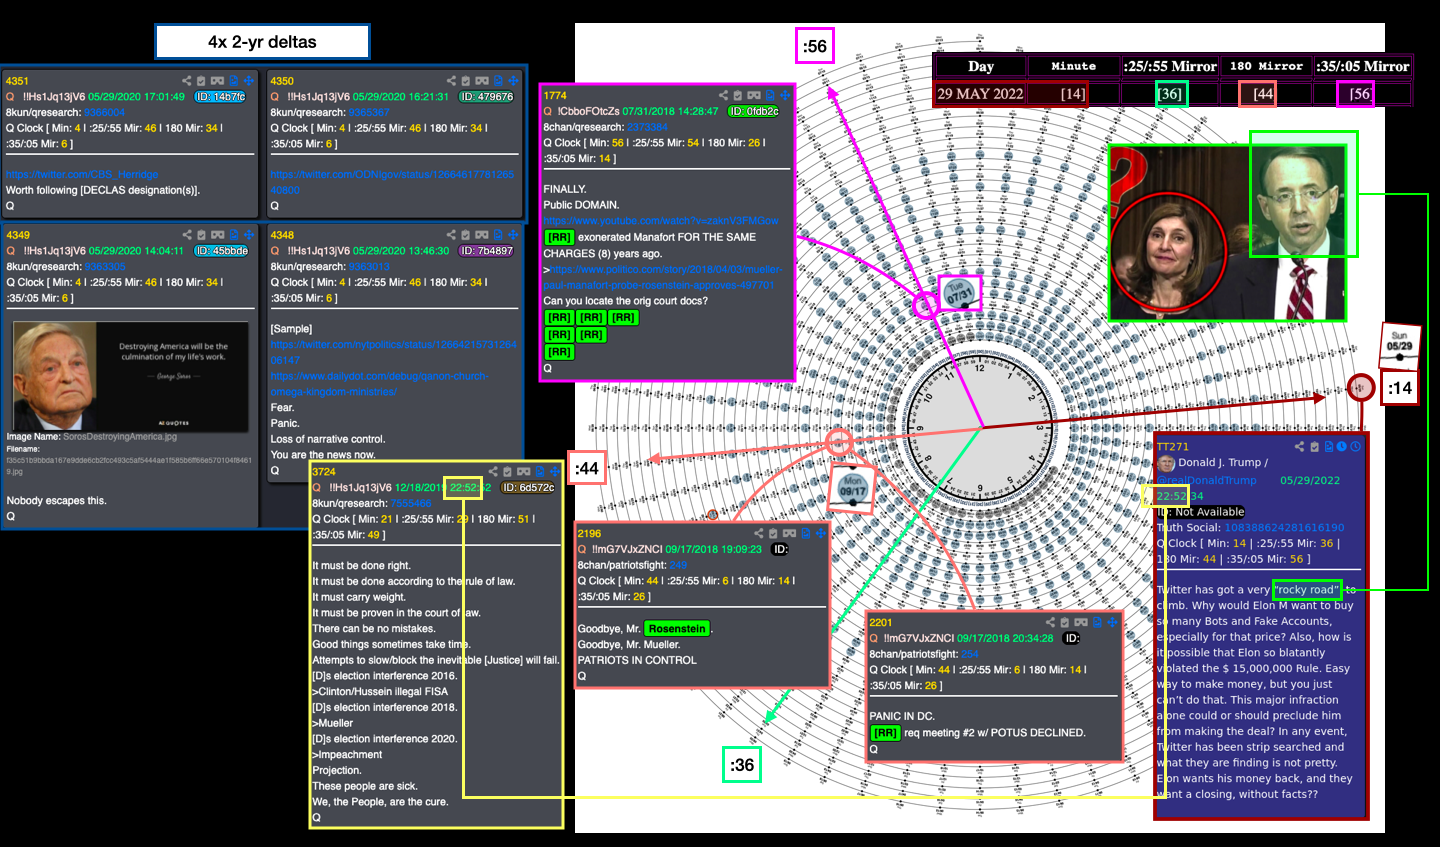Open thread link 9363305 in post 4349
This screenshot has width=1440, height=847.
tap(104, 266)
